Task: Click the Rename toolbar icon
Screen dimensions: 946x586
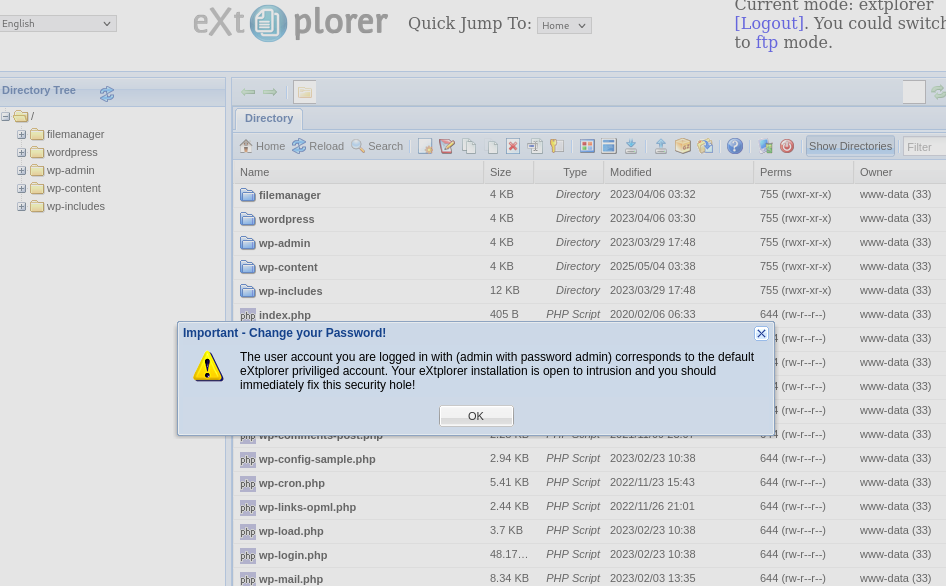Action: pyautogui.click(x=535, y=147)
